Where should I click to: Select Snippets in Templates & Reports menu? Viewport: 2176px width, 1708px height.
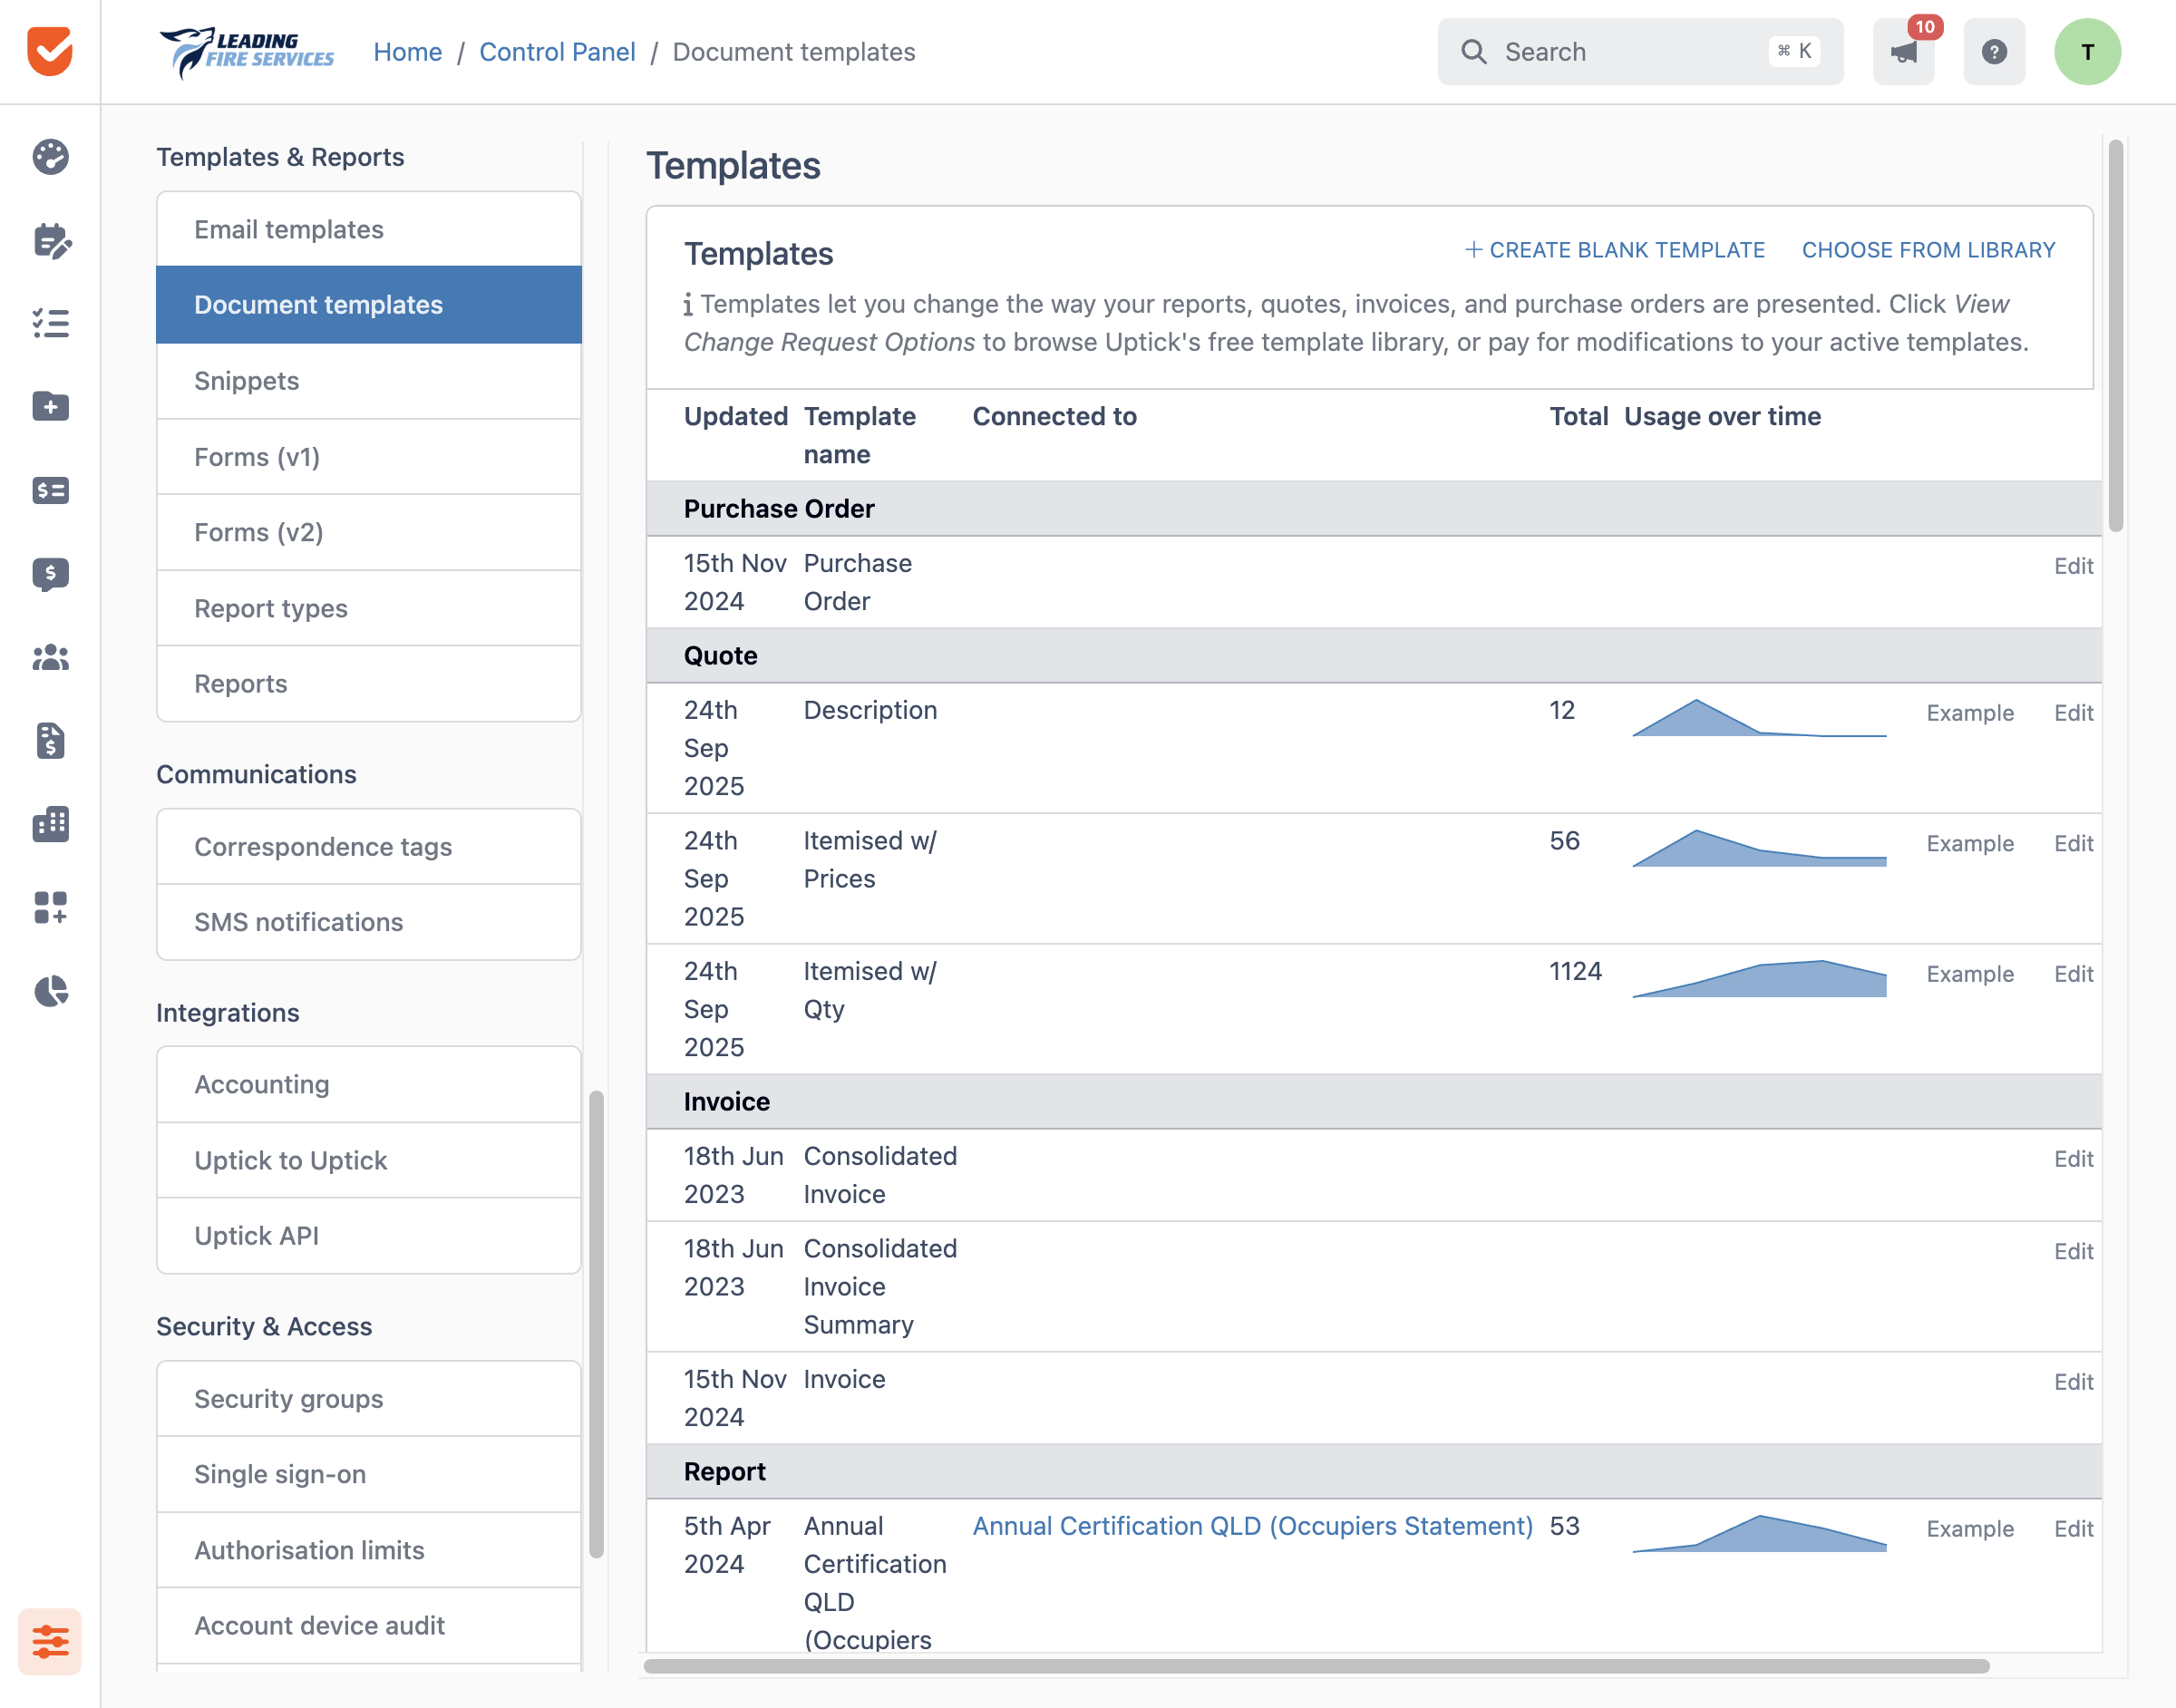369,381
